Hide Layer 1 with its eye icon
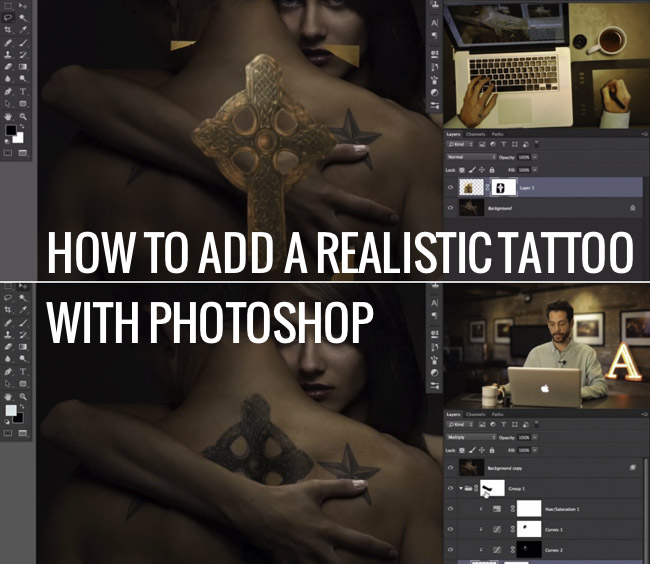Screen dimensions: 650x564 pyautogui.click(x=451, y=188)
